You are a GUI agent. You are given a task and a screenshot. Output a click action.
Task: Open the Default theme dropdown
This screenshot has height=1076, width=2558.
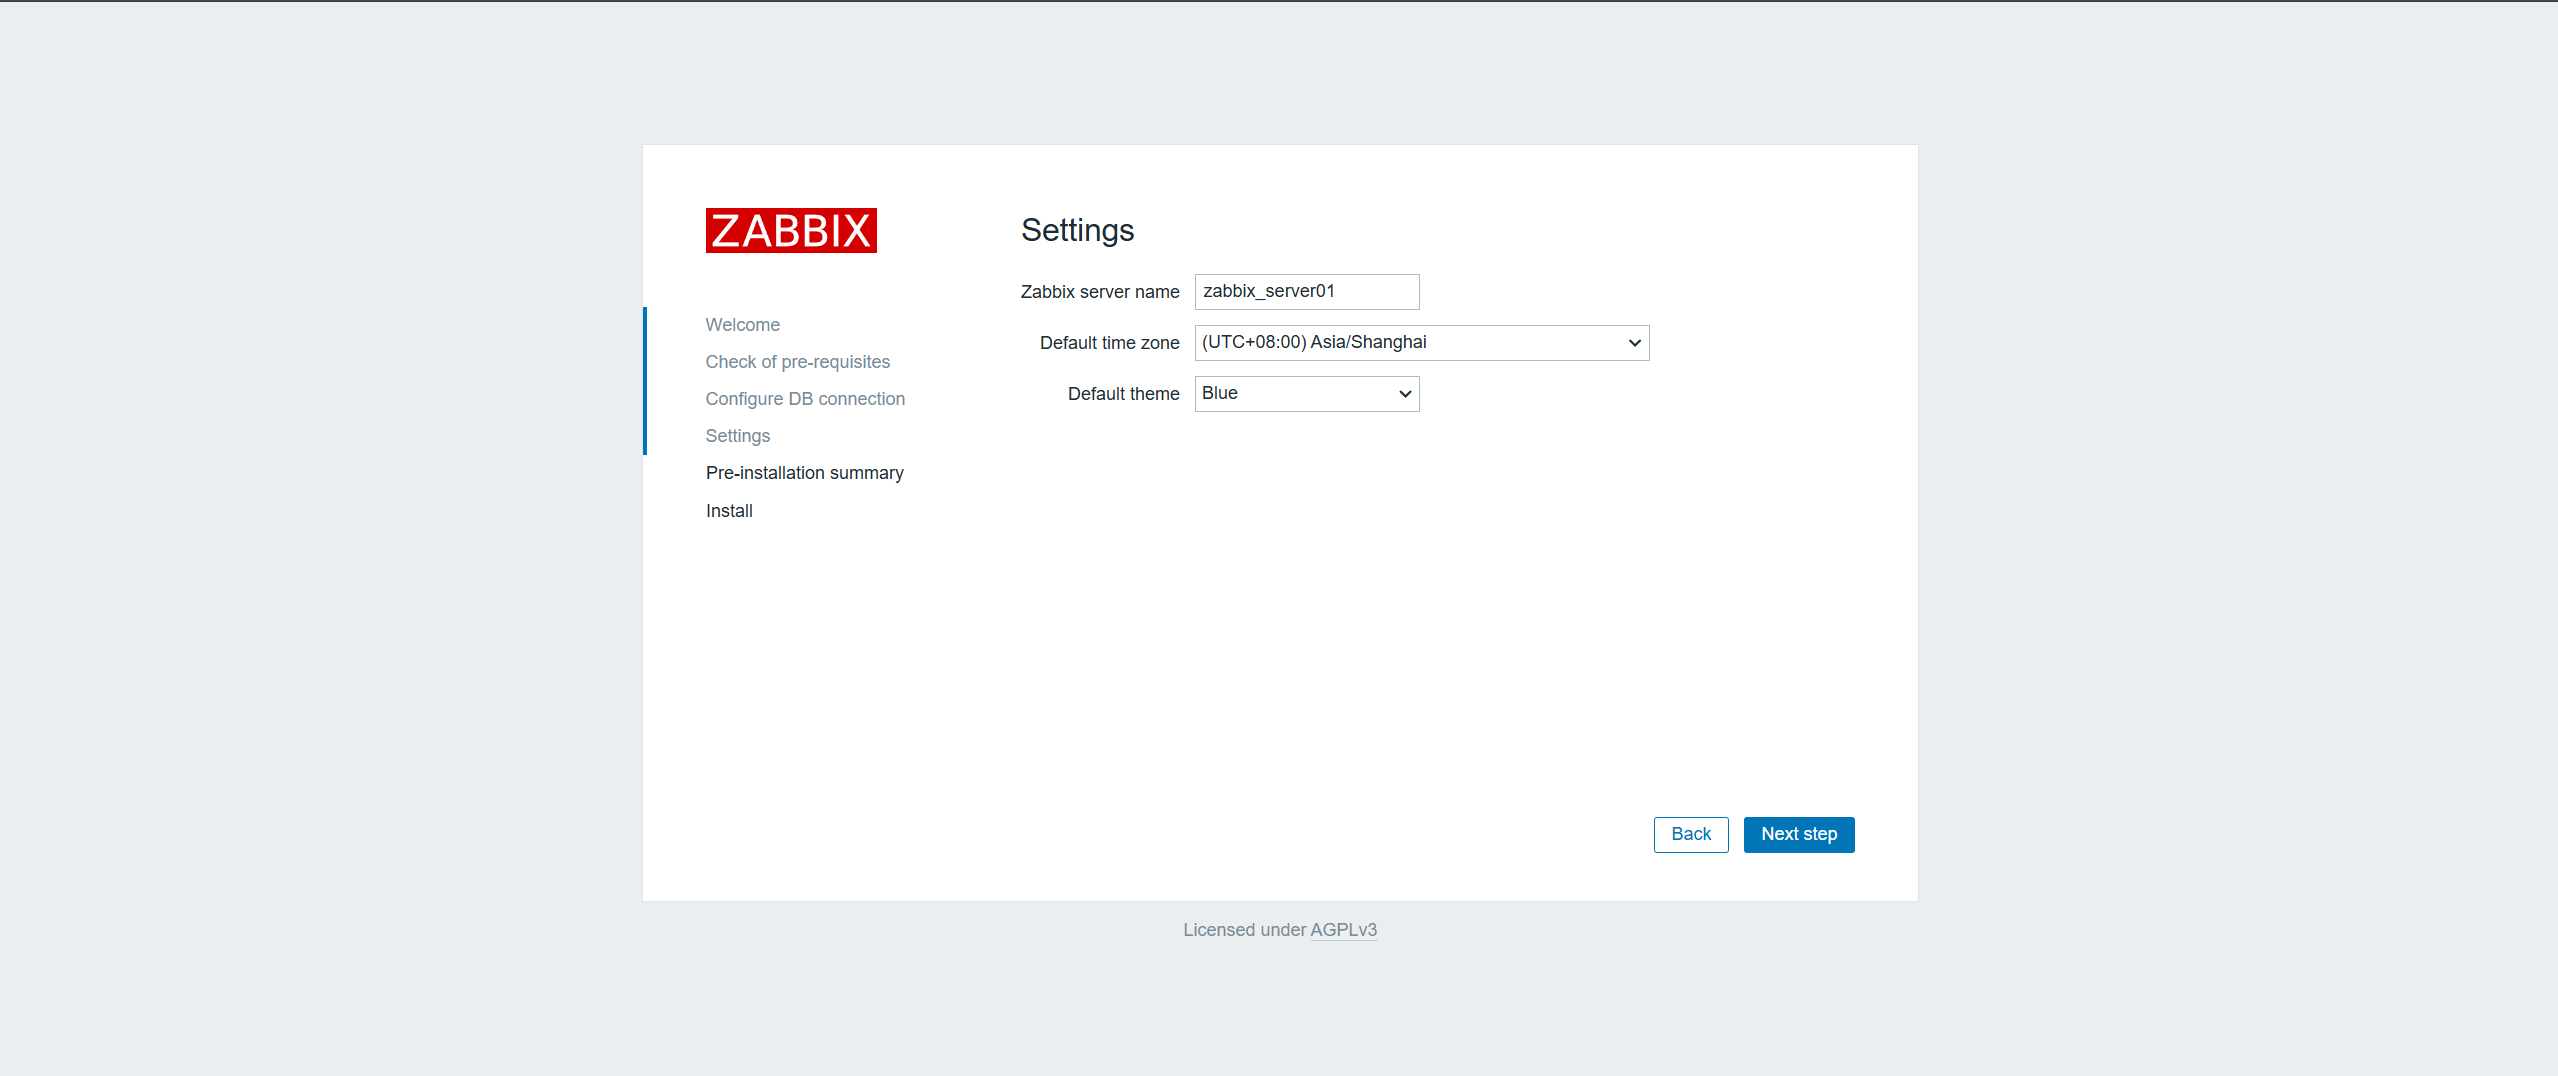(x=1307, y=394)
